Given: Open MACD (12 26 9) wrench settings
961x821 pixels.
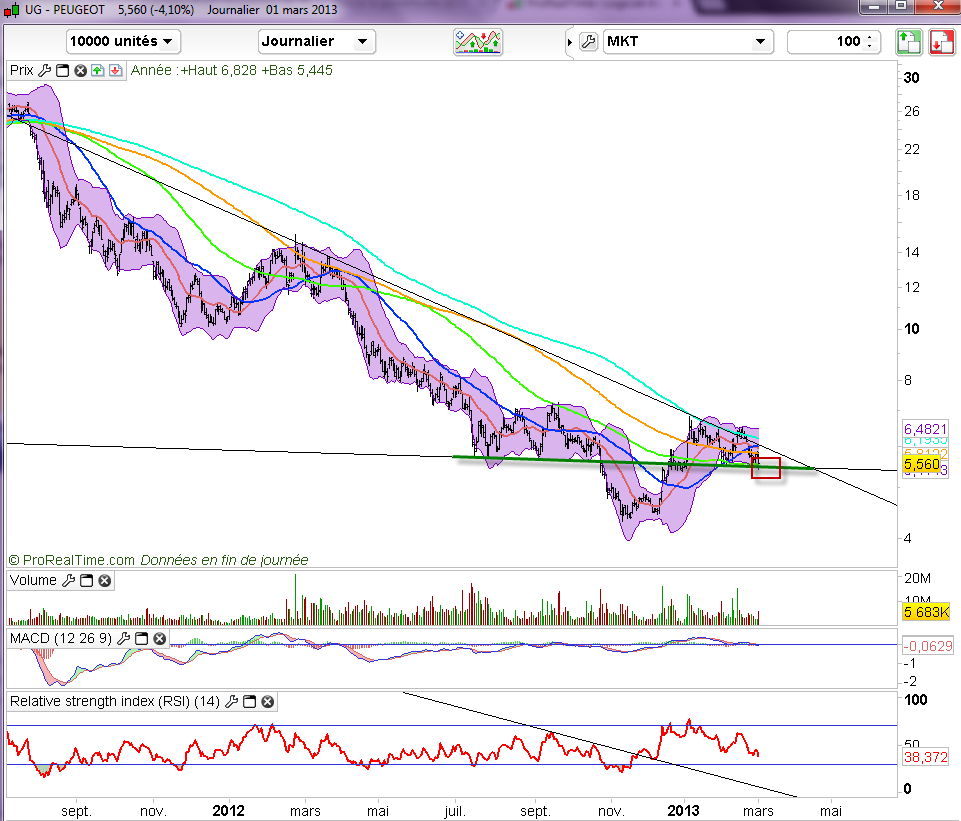Looking at the screenshot, I should 123,638.
